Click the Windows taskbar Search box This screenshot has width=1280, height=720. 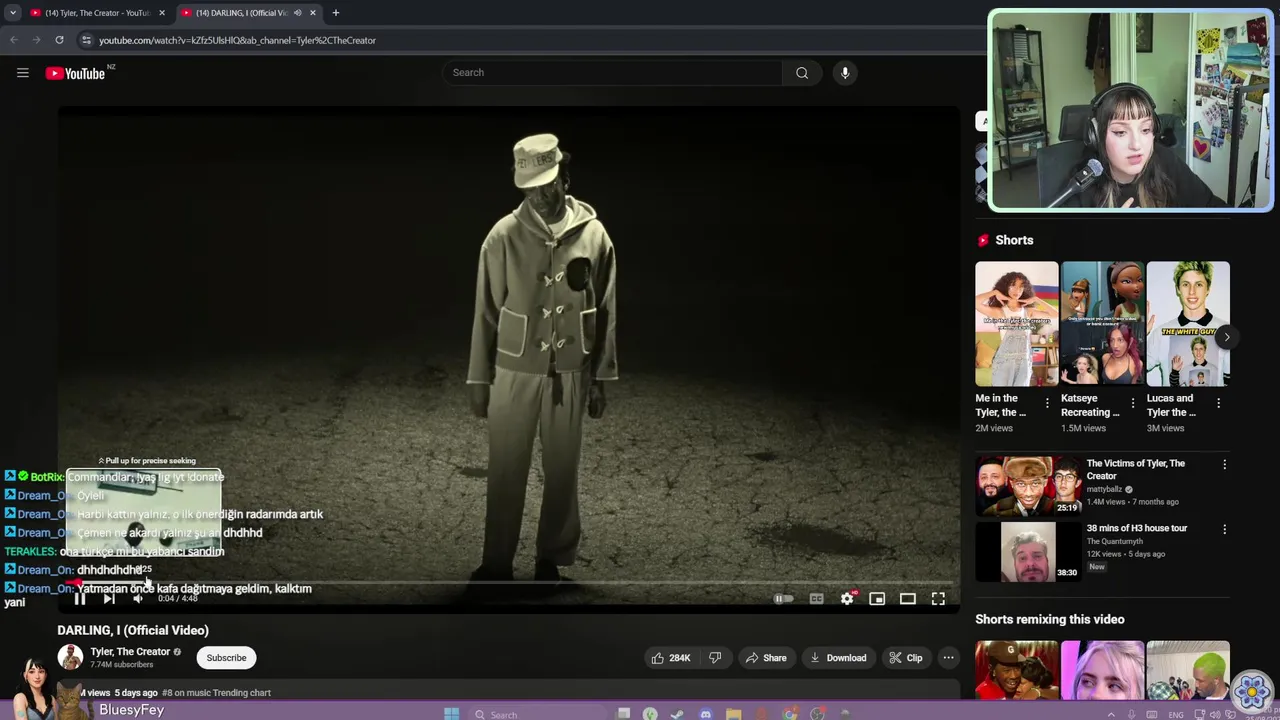pos(535,714)
